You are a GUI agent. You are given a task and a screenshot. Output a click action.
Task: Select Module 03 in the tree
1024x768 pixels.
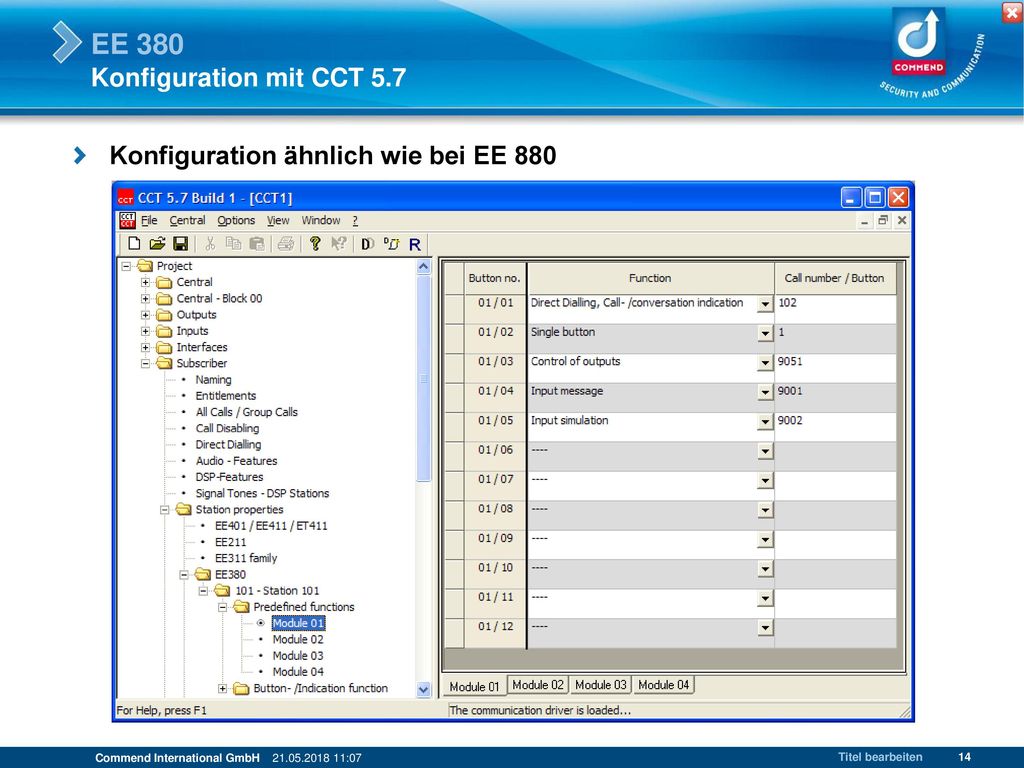pos(298,656)
